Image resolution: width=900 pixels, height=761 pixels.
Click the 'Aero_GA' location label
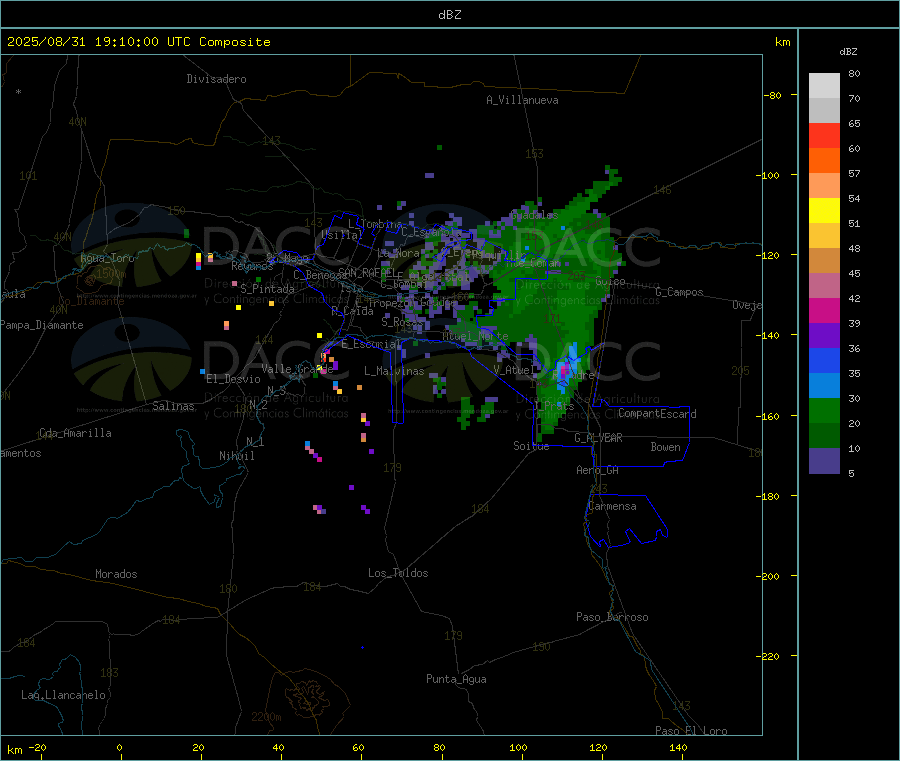pyautogui.click(x=598, y=470)
